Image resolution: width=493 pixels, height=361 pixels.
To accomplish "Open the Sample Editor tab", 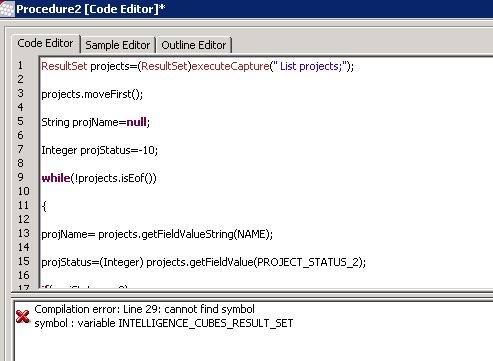I will 118,45.
